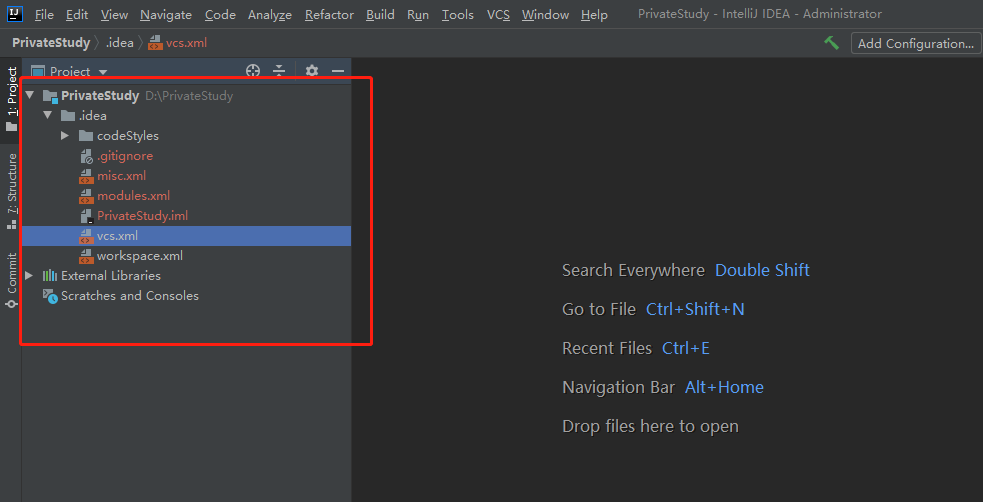Image resolution: width=983 pixels, height=502 pixels.
Task: Hide the Project panel with minus icon
Action: [338, 71]
